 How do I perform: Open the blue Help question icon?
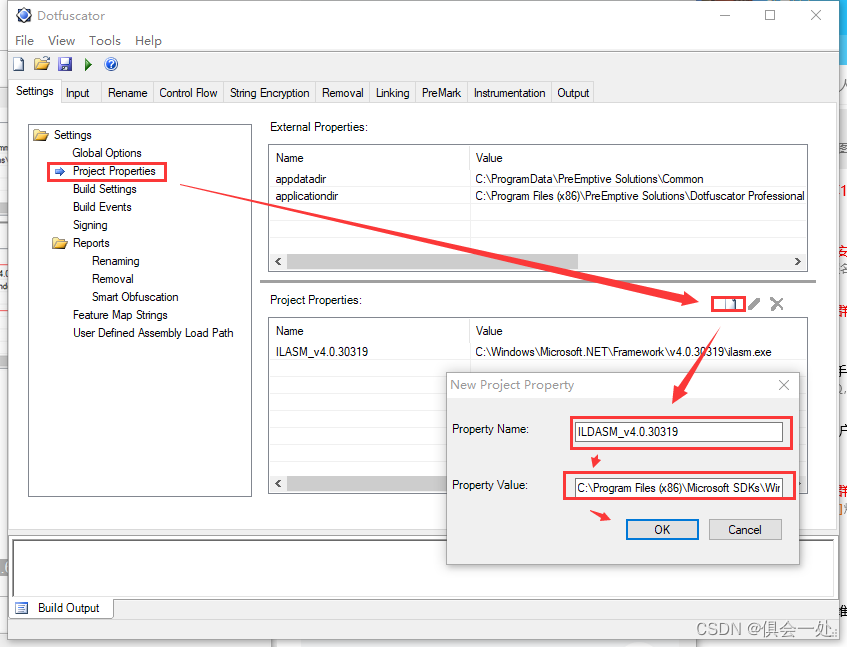111,64
